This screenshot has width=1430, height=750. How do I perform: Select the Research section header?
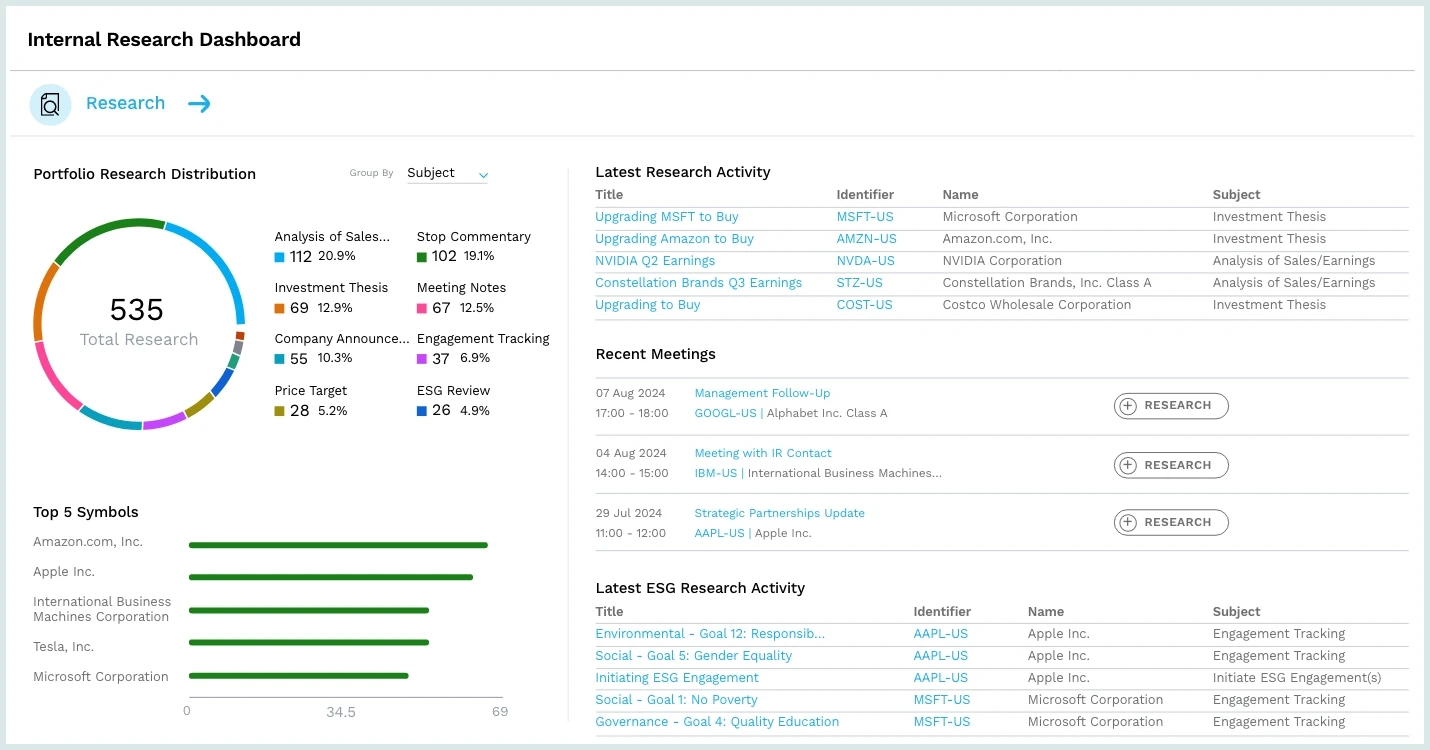click(x=125, y=103)
